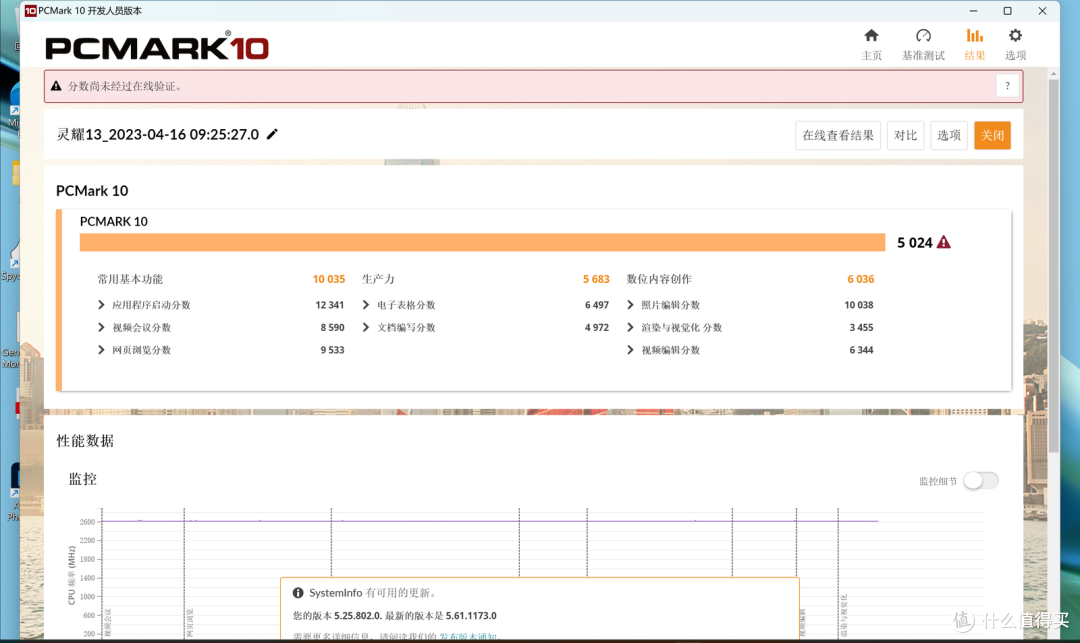Click the 数位内容创作 category label
The width and height of the screenshot is (1080, 643).
point(659,279)
